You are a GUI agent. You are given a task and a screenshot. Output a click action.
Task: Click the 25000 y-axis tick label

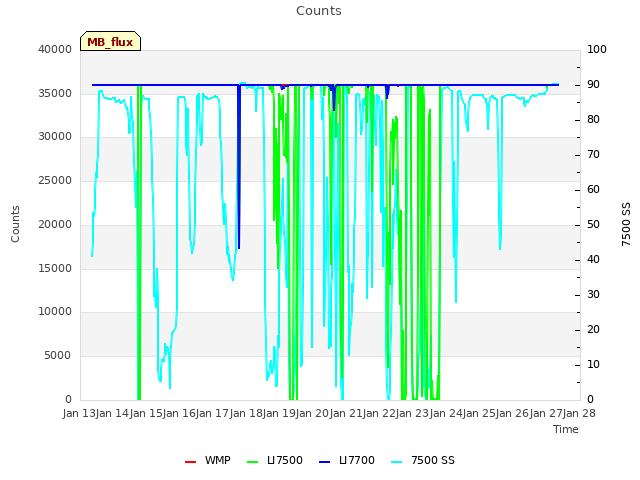click(55, 180)
